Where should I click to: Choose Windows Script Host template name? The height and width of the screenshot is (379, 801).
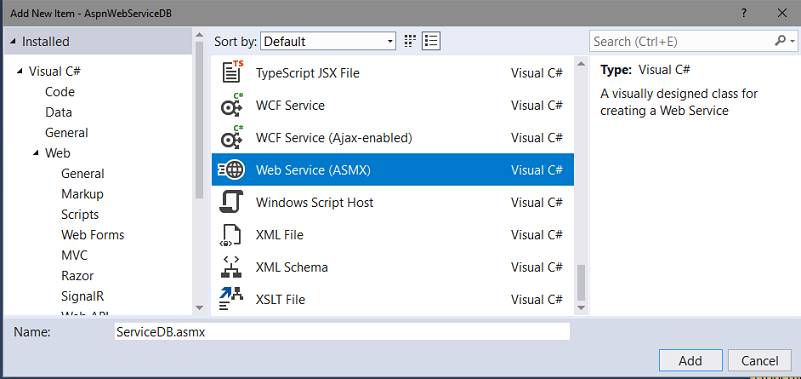315,202
